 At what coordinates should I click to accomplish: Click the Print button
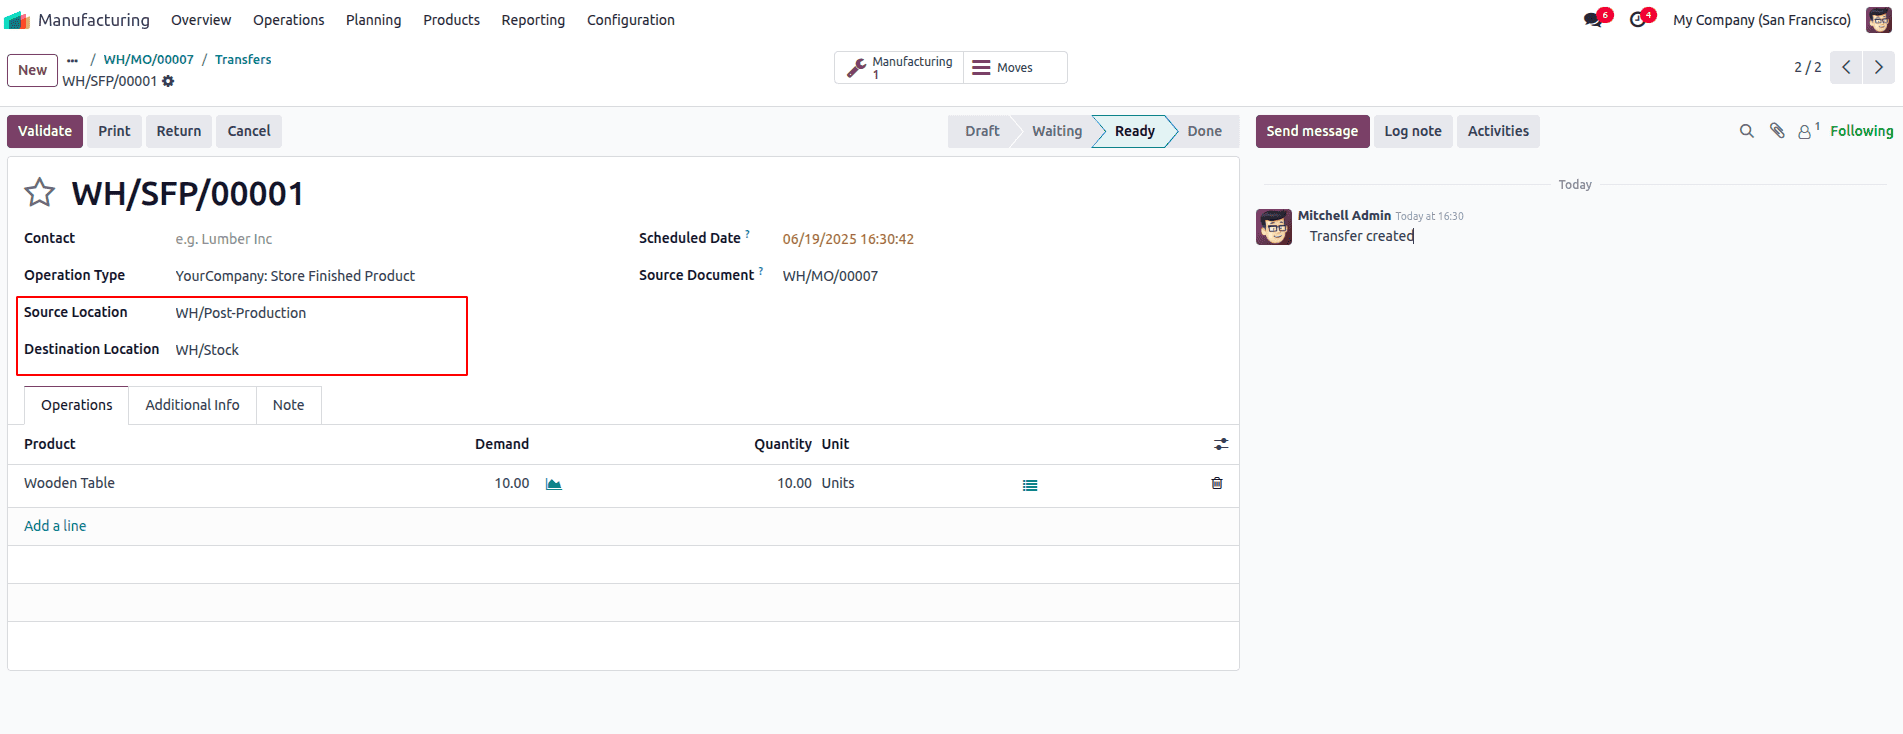[114, 131]
